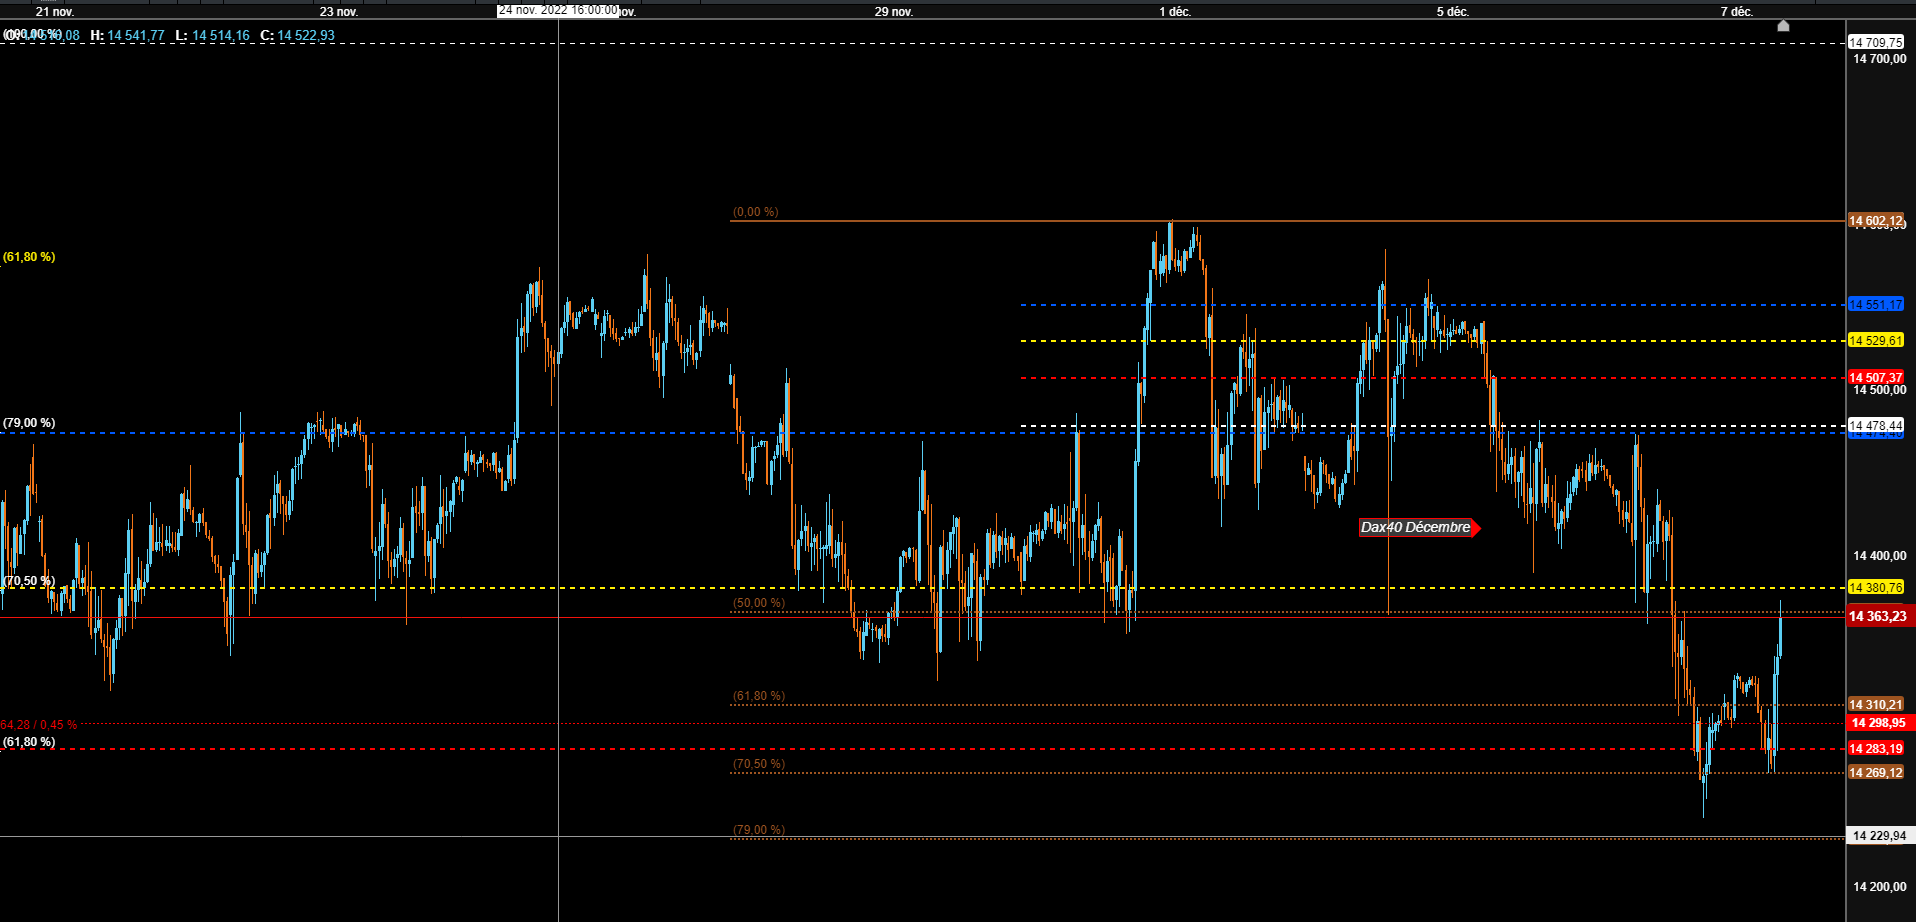Select the 14 310,21 Fibonacci price tag
The image size is (1916, 922).
[1876, 705]
